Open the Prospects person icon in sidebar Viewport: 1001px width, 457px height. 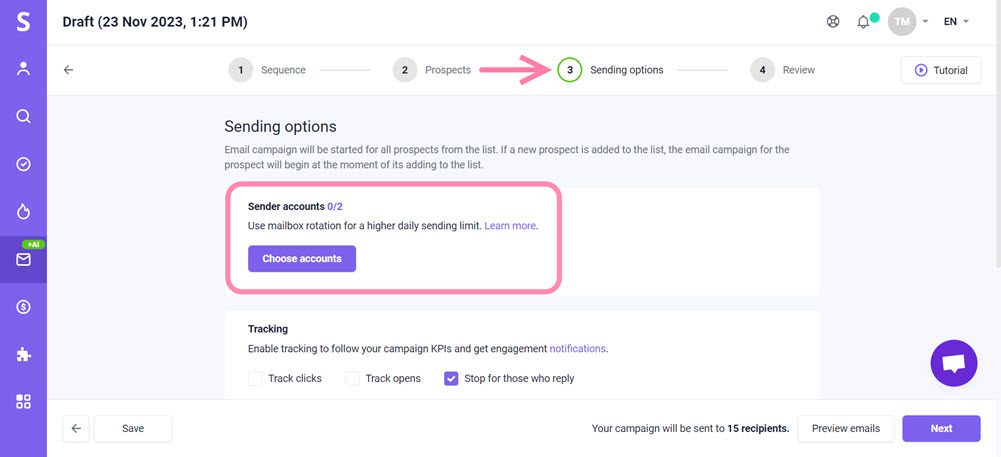click(23, 68)
